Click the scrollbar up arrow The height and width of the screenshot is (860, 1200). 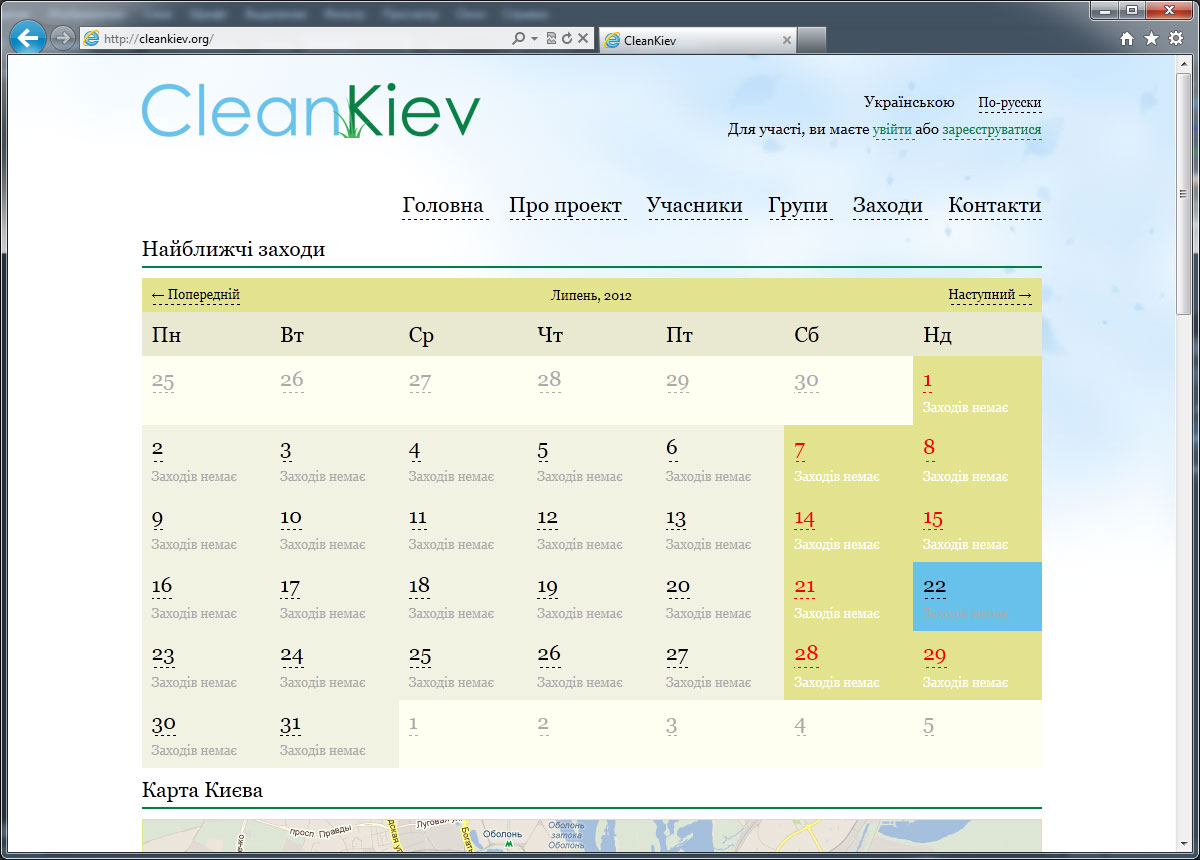pyautogui.click(x=1184, y=62)
